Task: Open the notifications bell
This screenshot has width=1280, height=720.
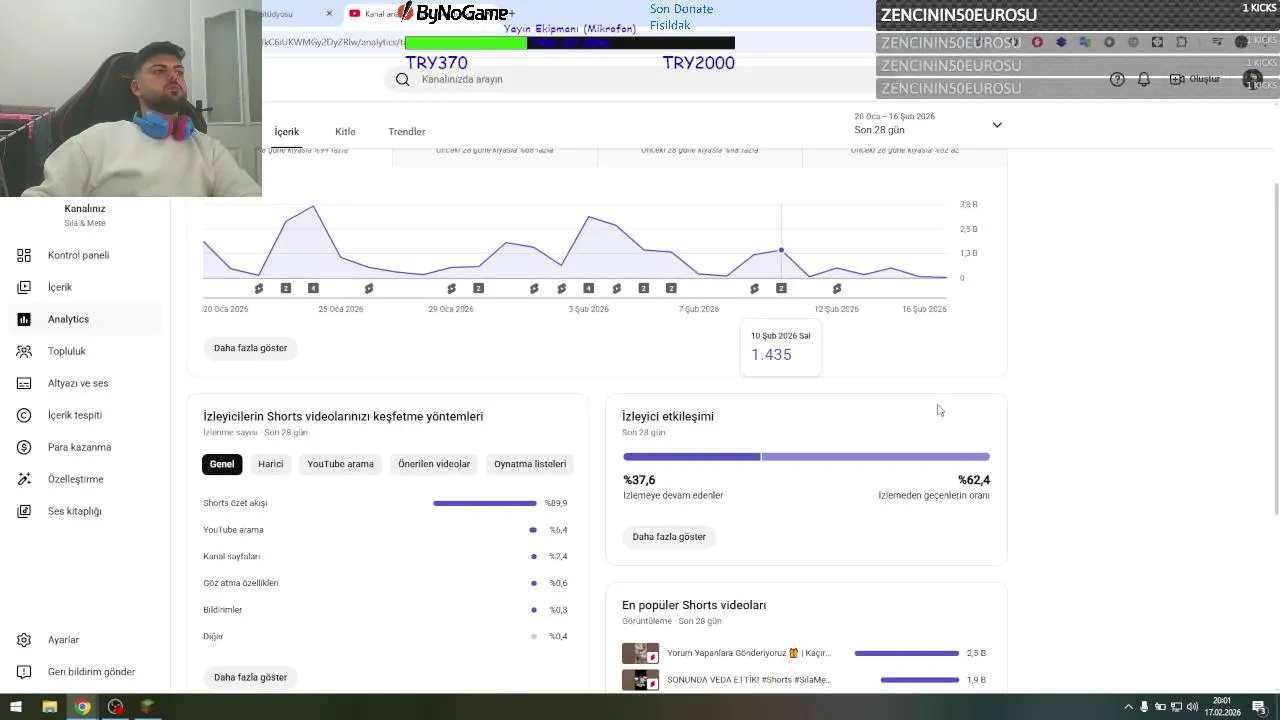Action: tap(1144, 79)
